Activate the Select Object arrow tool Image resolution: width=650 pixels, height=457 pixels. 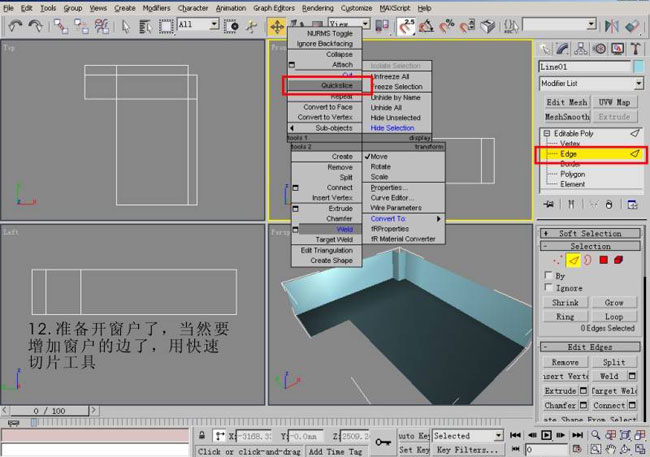click(126, 27)
